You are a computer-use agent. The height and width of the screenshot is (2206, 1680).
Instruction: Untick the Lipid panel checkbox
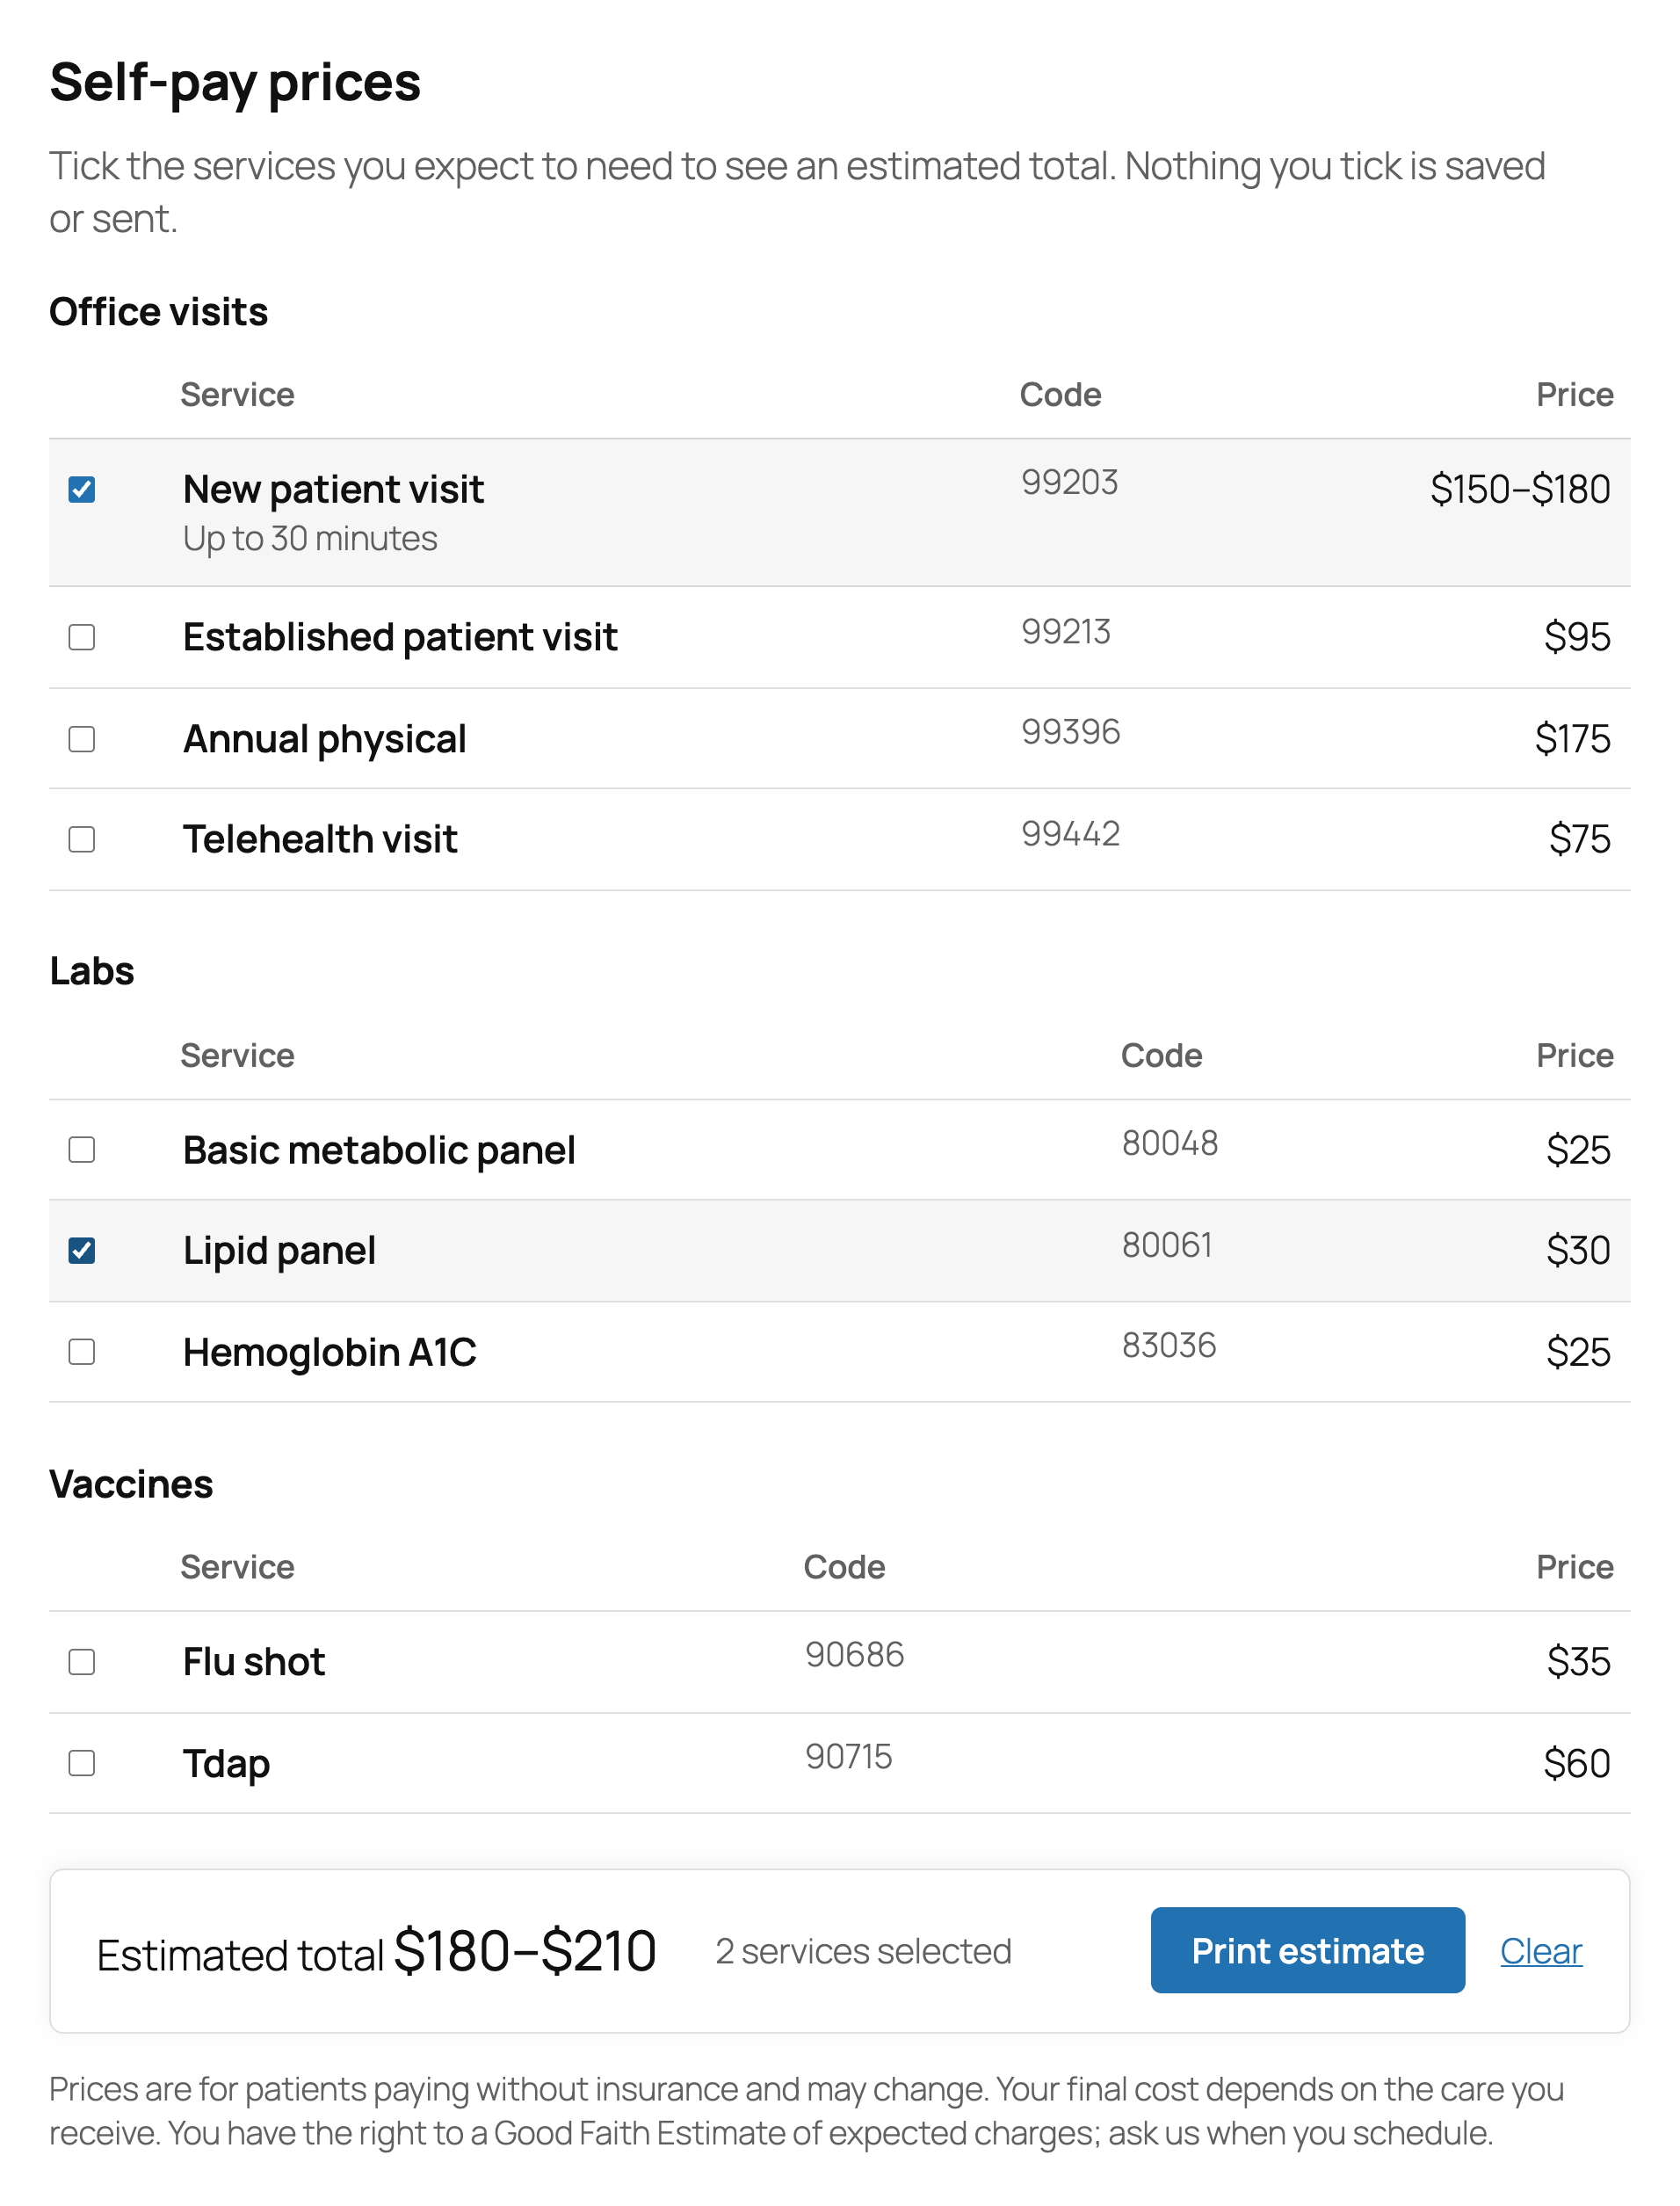click(82, 1251)
